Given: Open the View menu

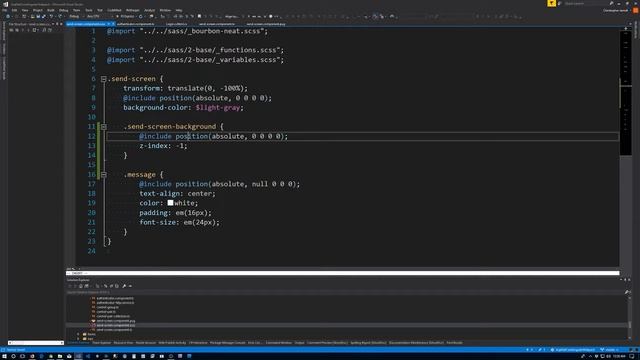Looking at the screenshot, I should click(25, 10).
